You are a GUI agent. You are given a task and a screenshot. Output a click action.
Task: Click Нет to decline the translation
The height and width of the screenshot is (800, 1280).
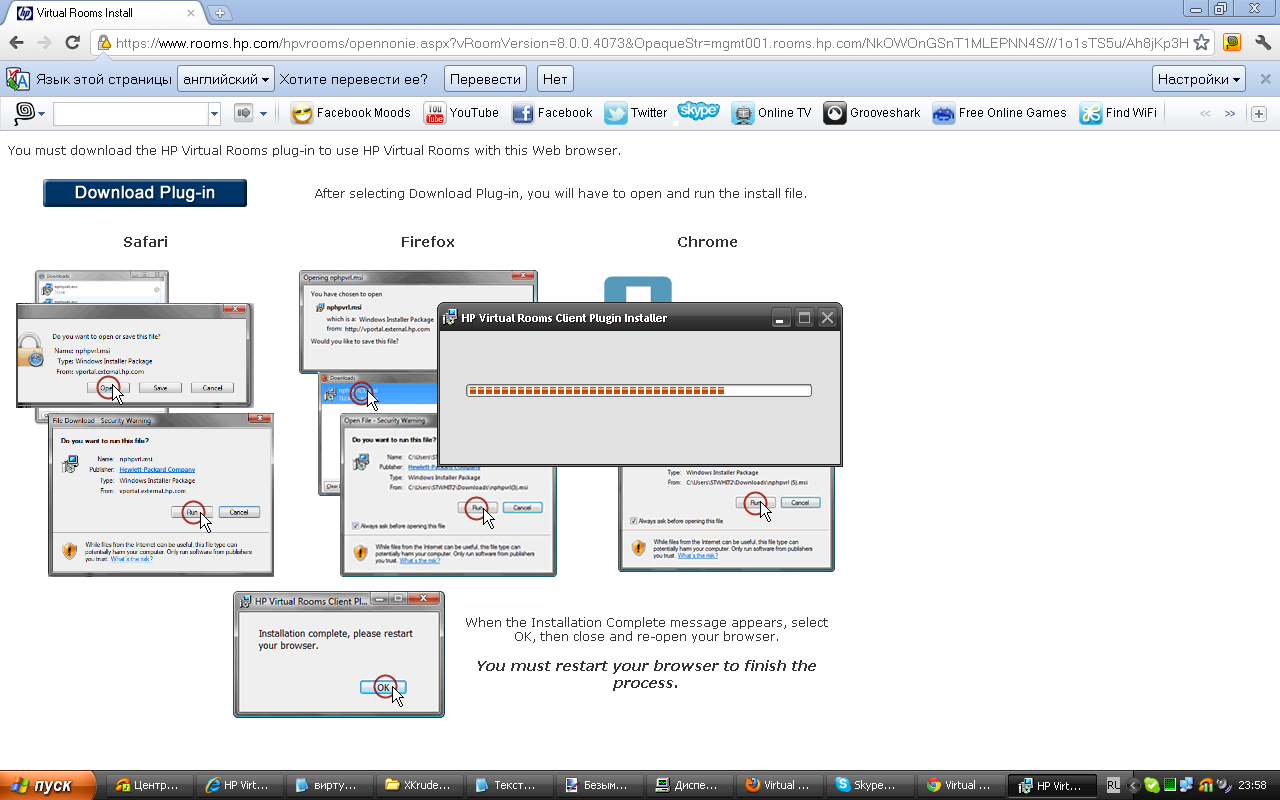(555, 79)
